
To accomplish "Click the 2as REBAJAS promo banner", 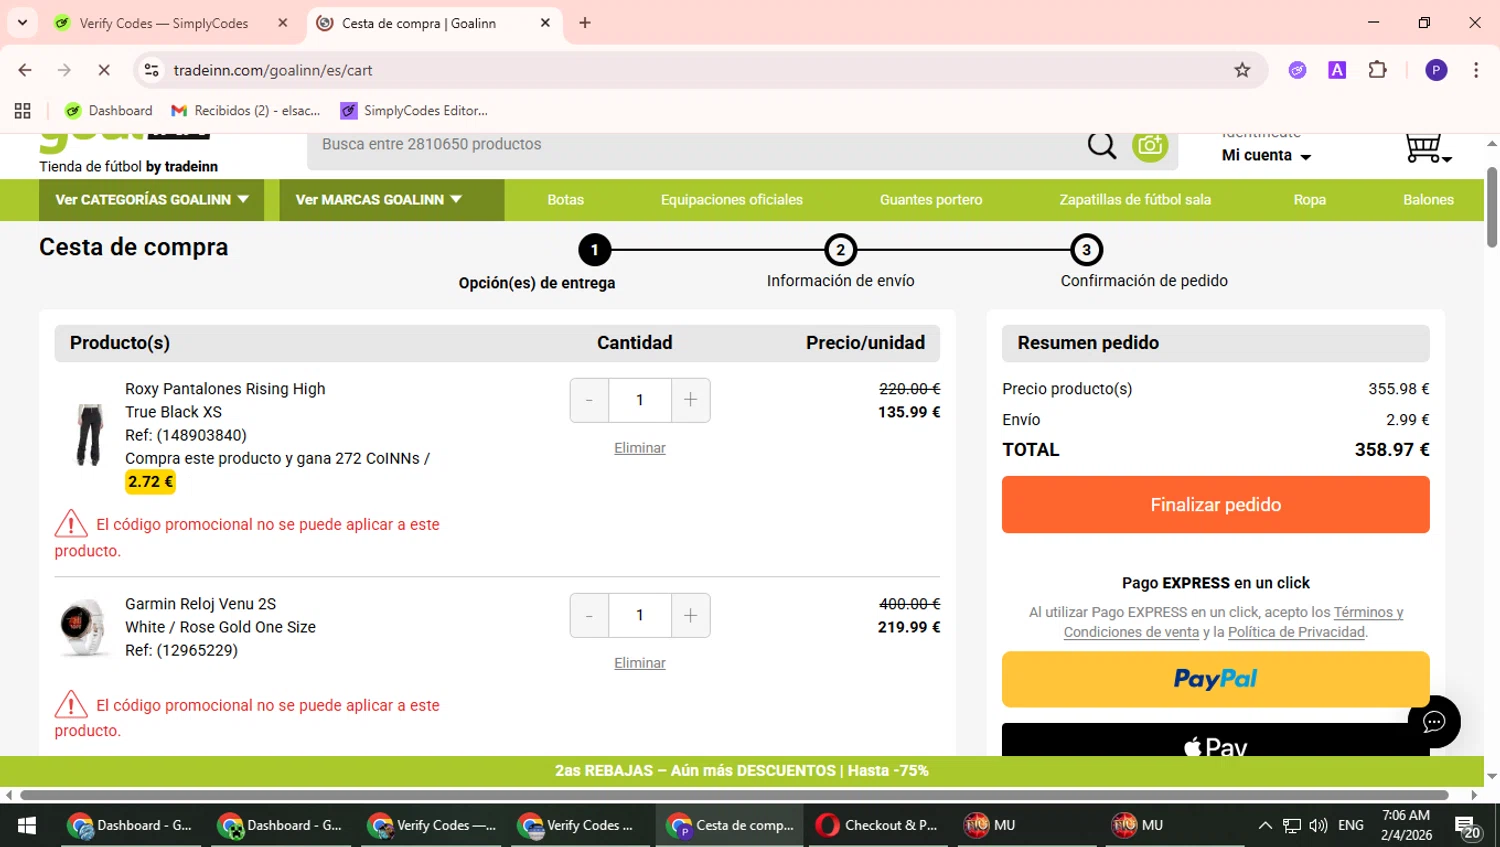I will point(742,771).
